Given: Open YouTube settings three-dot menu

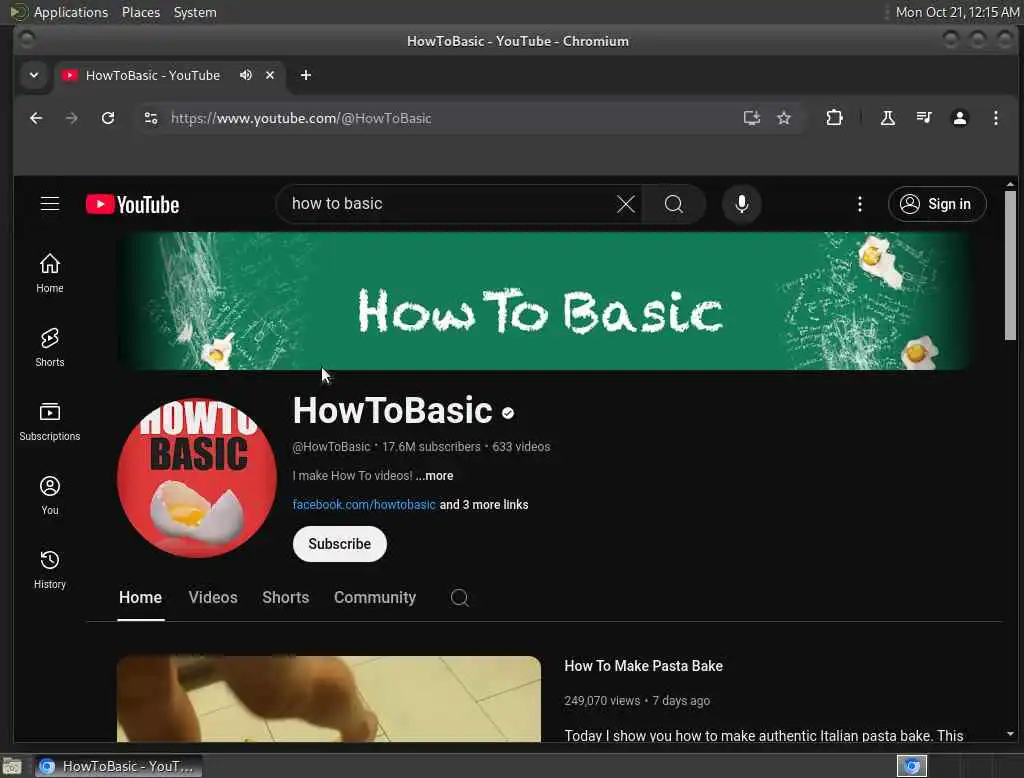Looking at the screenshot, I should point(859,204).
